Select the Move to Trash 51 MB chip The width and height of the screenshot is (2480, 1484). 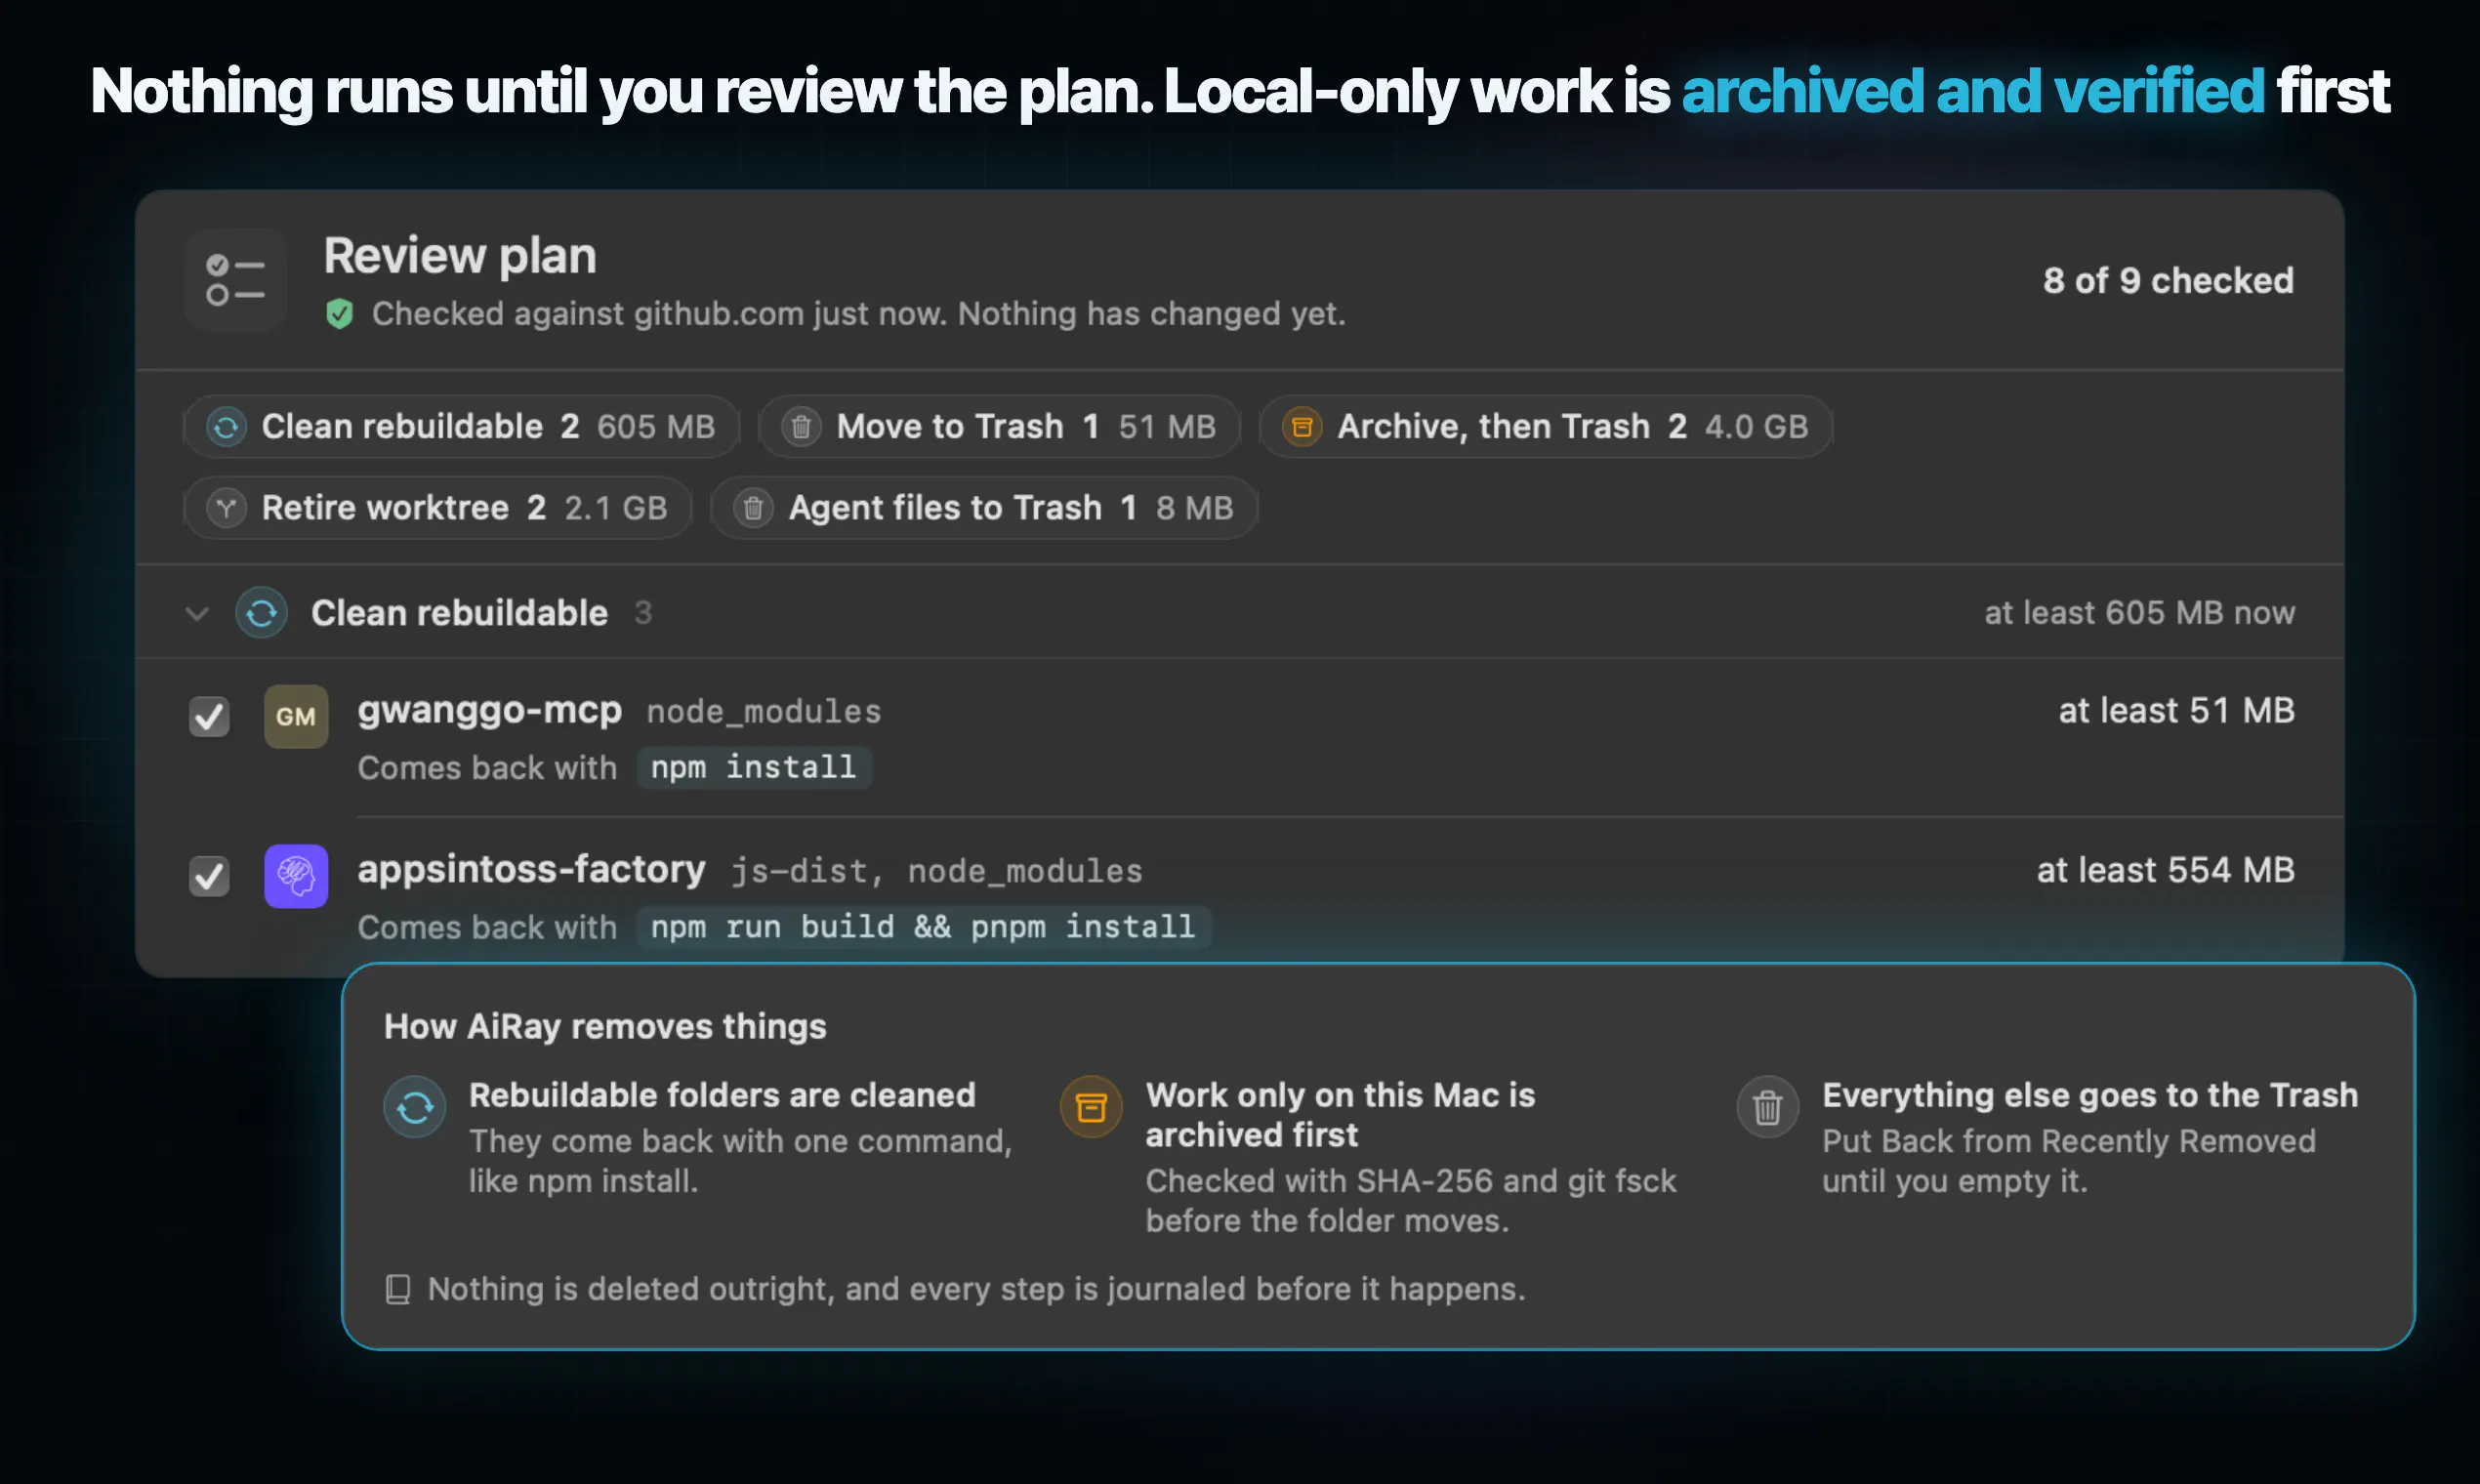pyautogui.click(x=1000, y=427)
